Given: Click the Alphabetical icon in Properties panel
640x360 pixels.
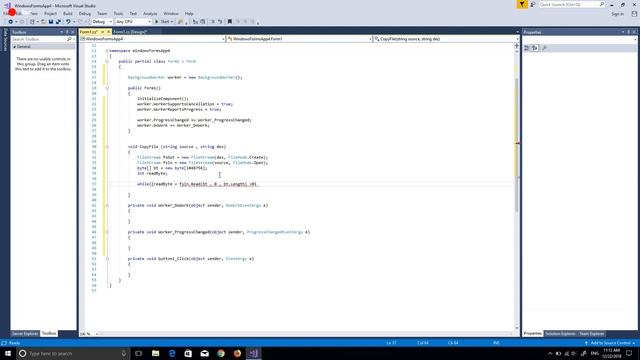Looking at the screenshot, I should [535, 48].
